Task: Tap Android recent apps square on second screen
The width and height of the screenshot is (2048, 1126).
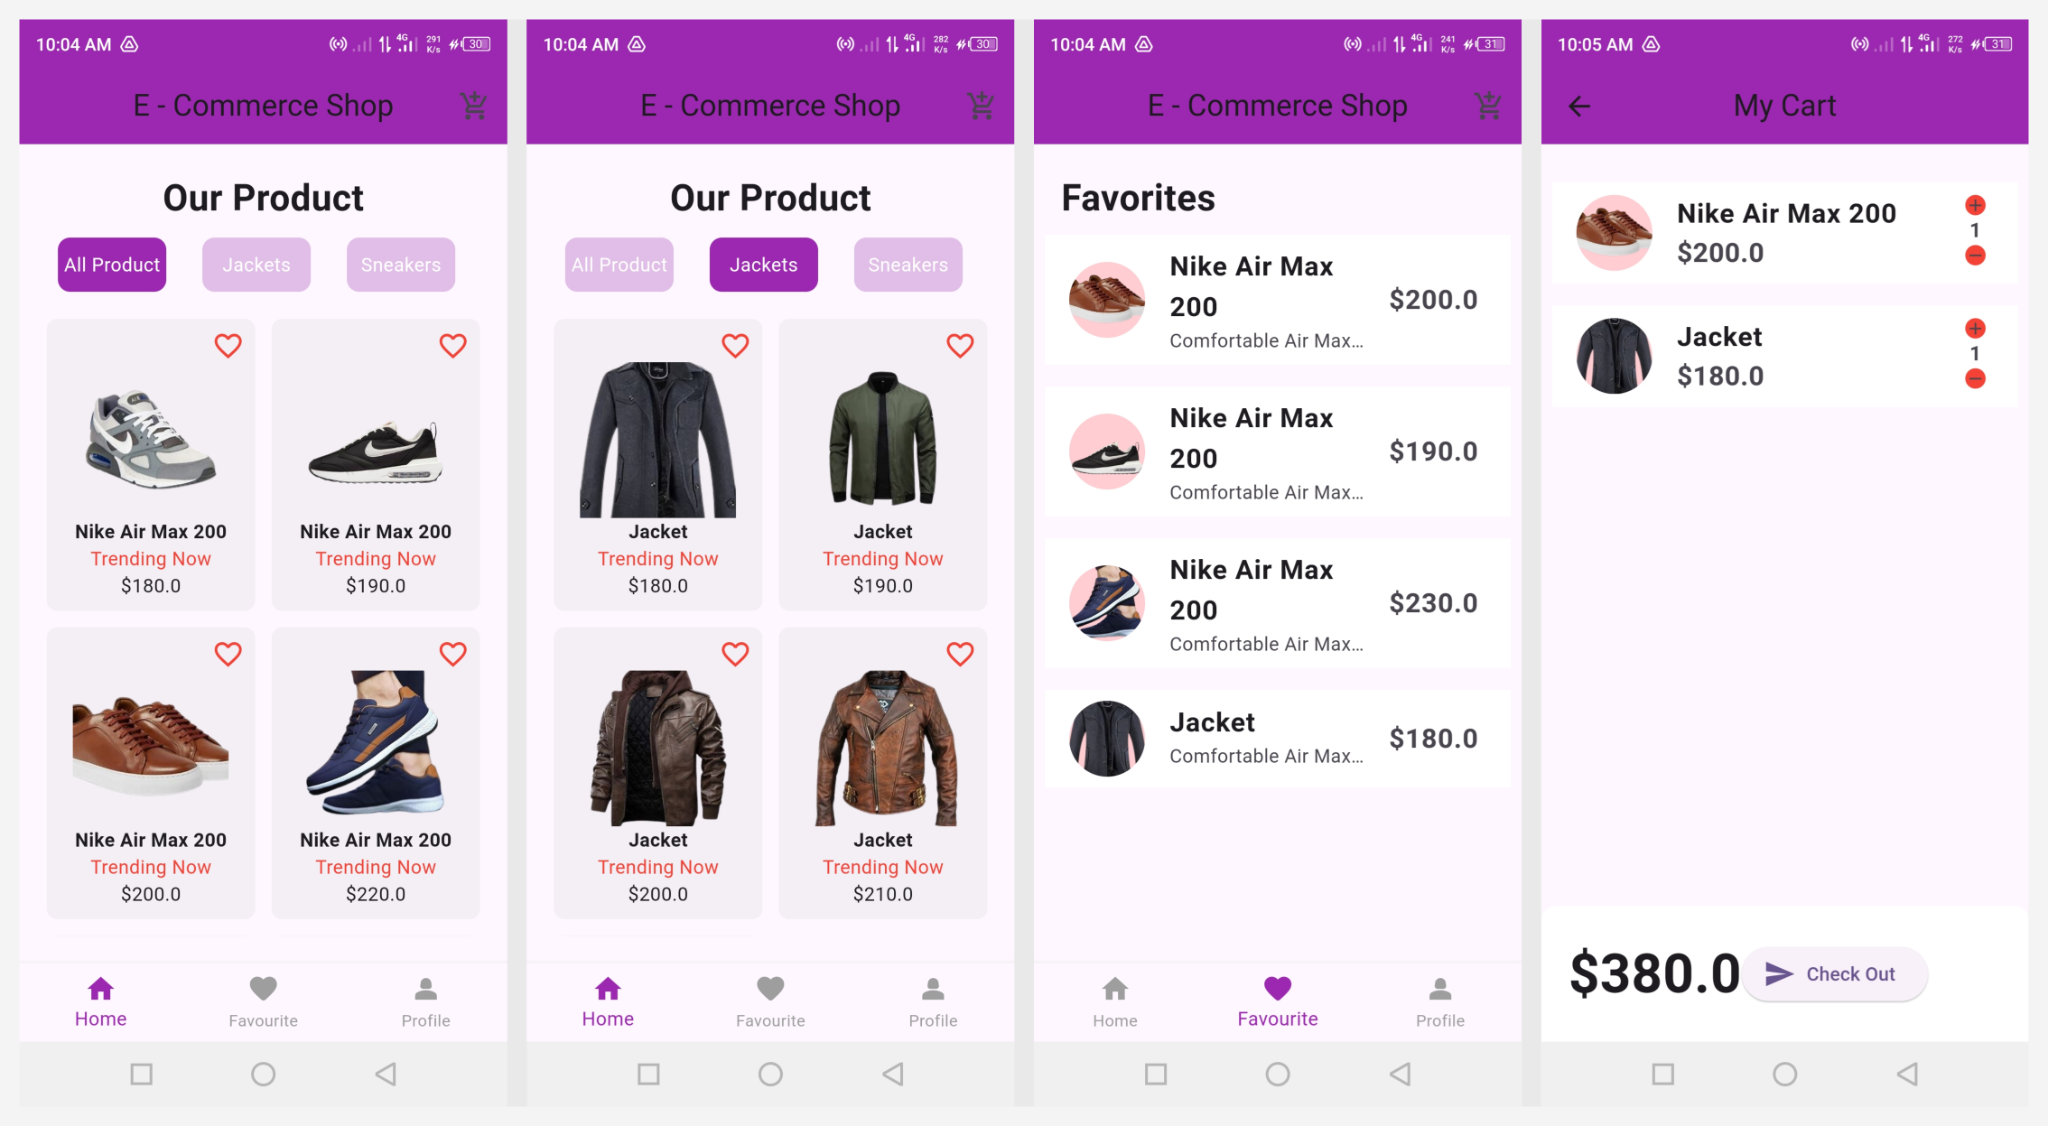Action: click(649, 1074)
